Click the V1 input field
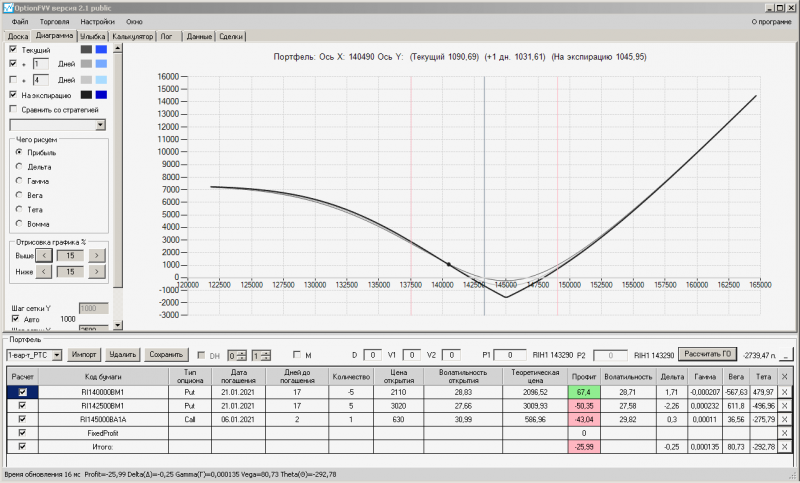 click(x=412, y=355)
